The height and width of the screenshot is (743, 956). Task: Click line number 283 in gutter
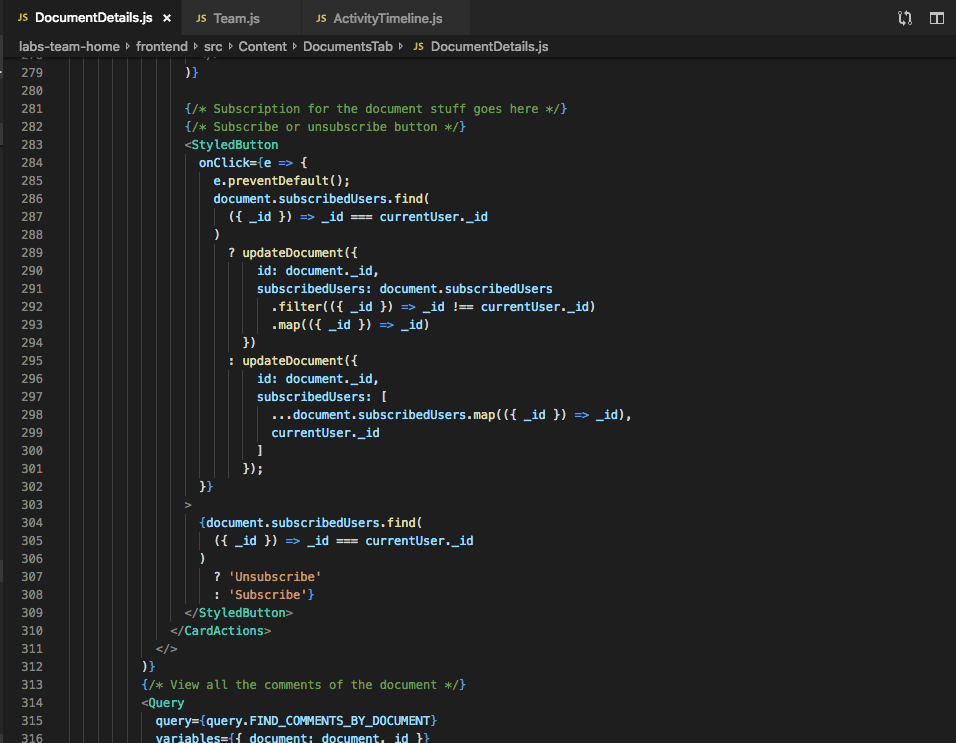click(x=31, y=145)
